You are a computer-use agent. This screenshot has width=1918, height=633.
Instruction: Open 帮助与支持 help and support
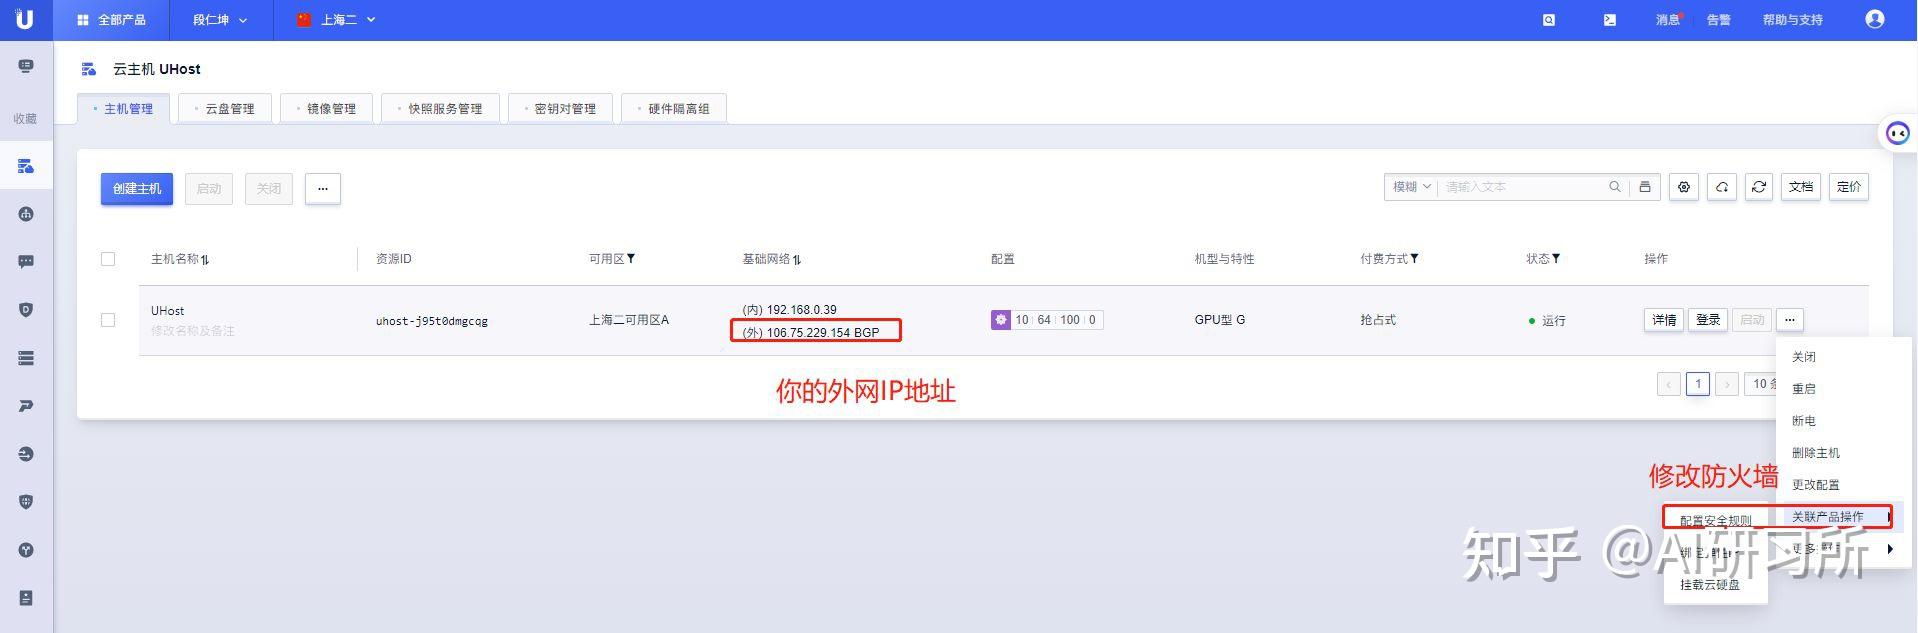pyautogui.click(x=1792, y=20)
